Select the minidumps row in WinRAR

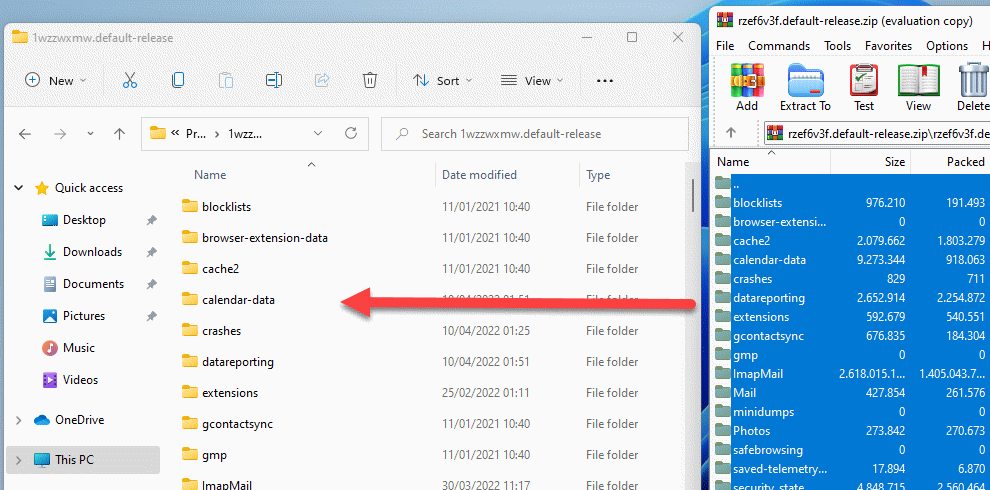pyautogui.click(x=851, y=412)
